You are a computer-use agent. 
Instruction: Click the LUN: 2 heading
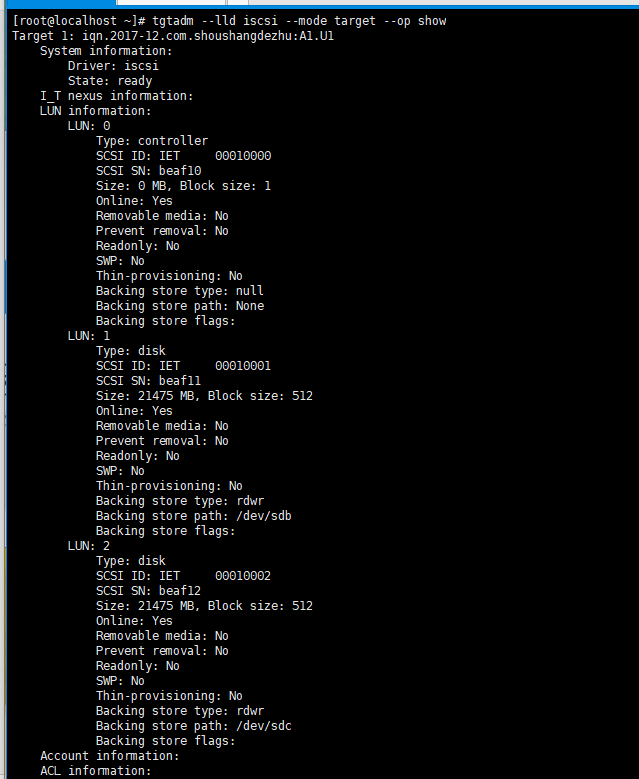tap(89, 546)
